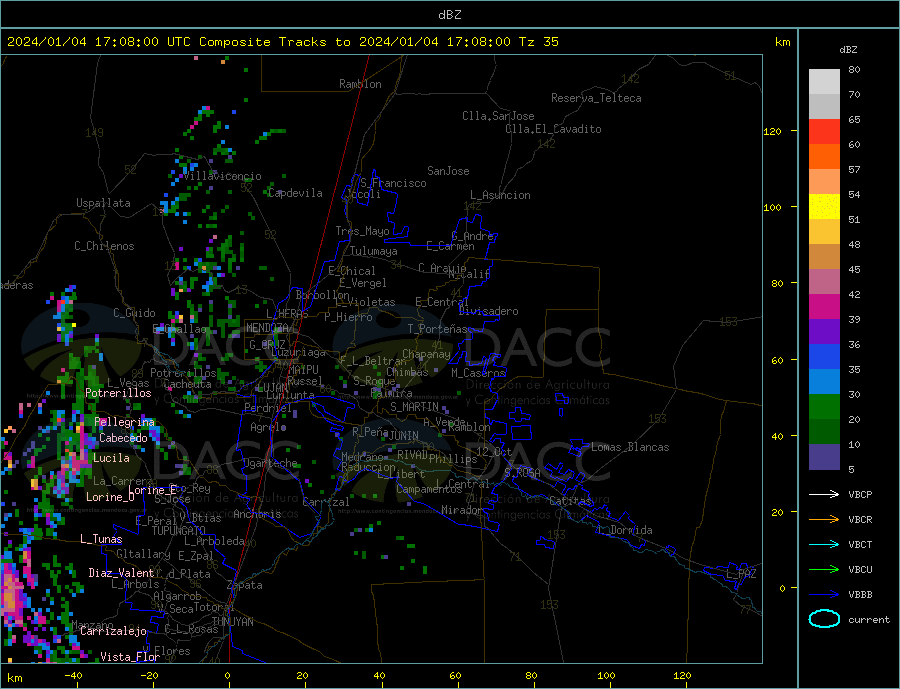Select the light blue 35 dBZ swatch
Screen dimensions: 900x689
point(824,382)
